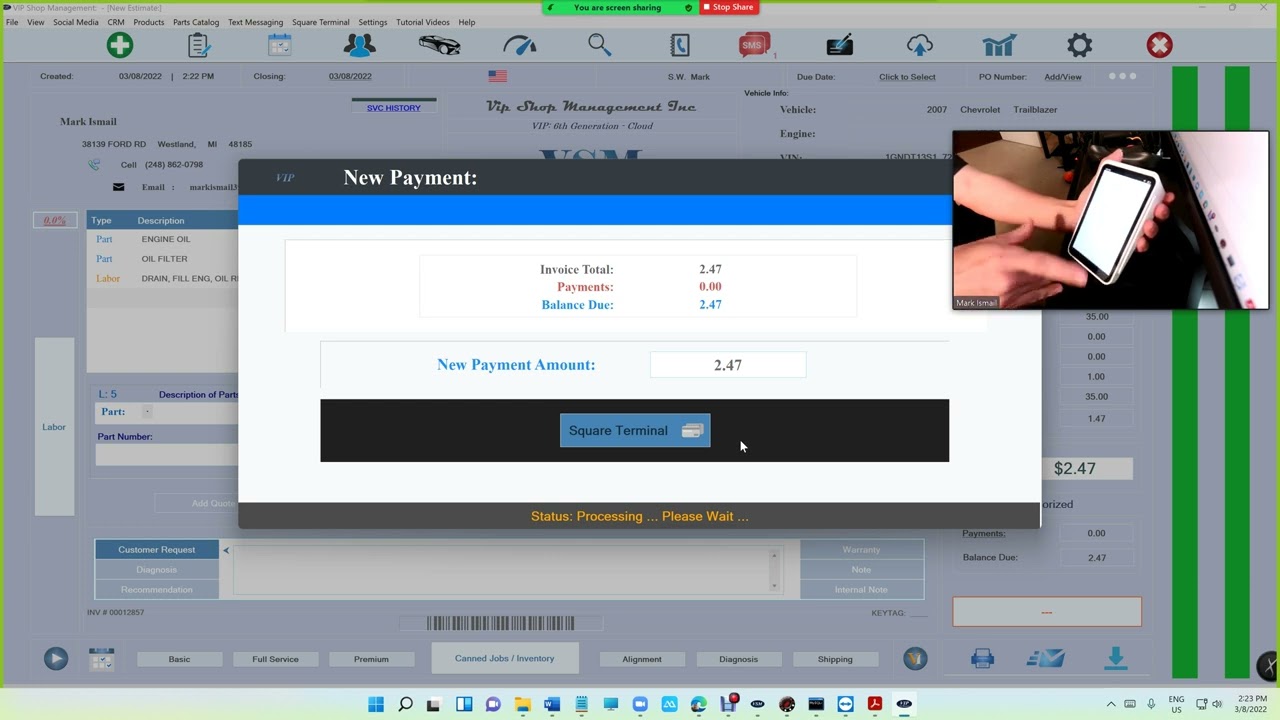Select the Customer Request tab

click(x=157, y=550)
